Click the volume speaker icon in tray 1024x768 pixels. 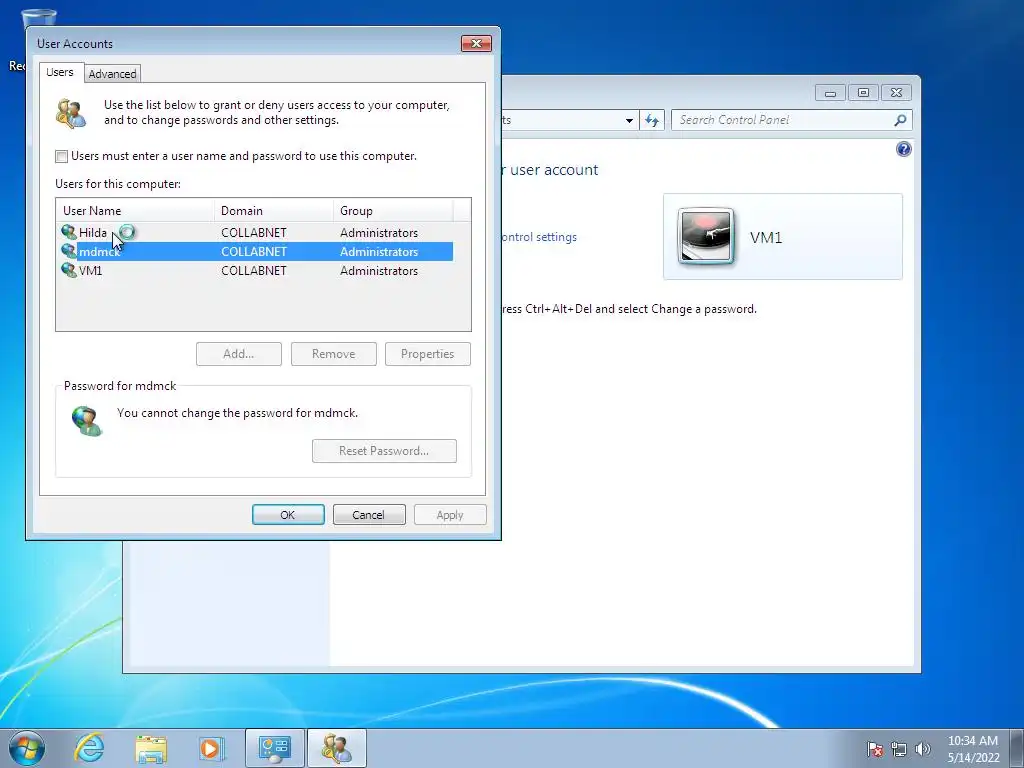pos(923,749)
